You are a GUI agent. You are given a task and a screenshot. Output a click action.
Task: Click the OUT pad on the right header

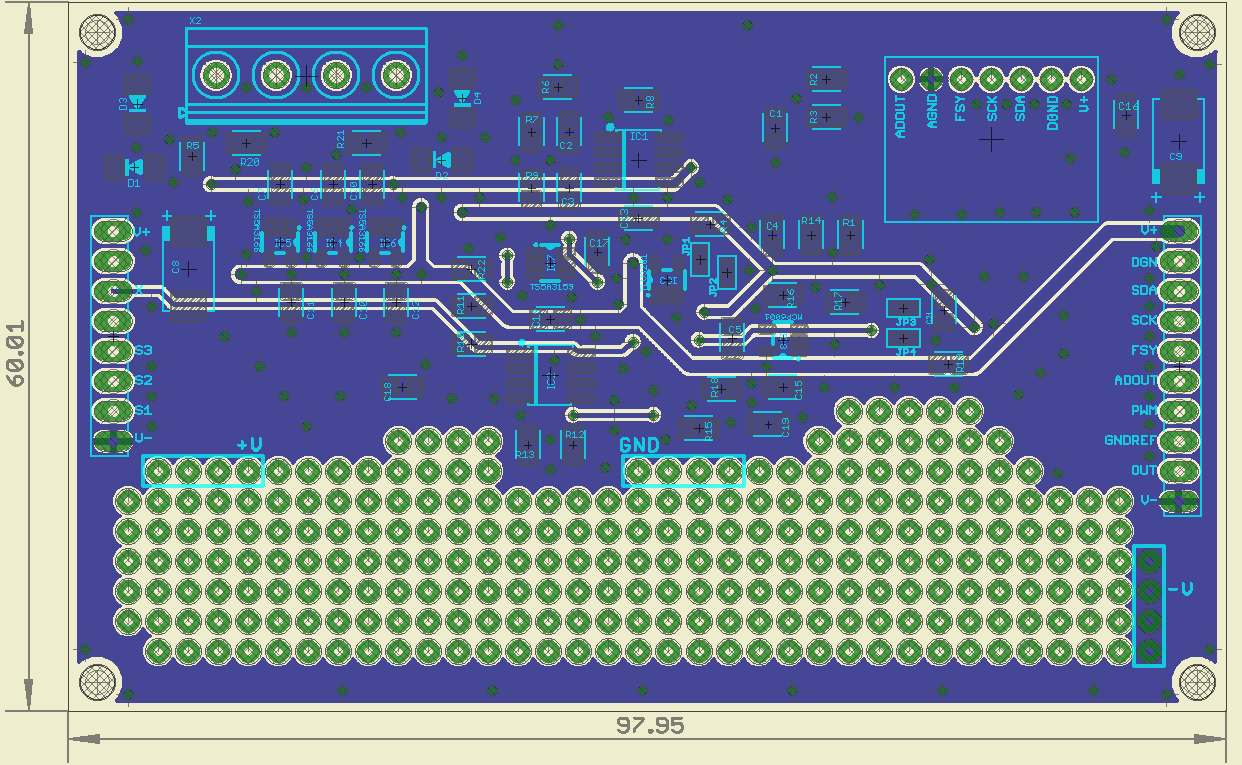[x=1179, y=470]
